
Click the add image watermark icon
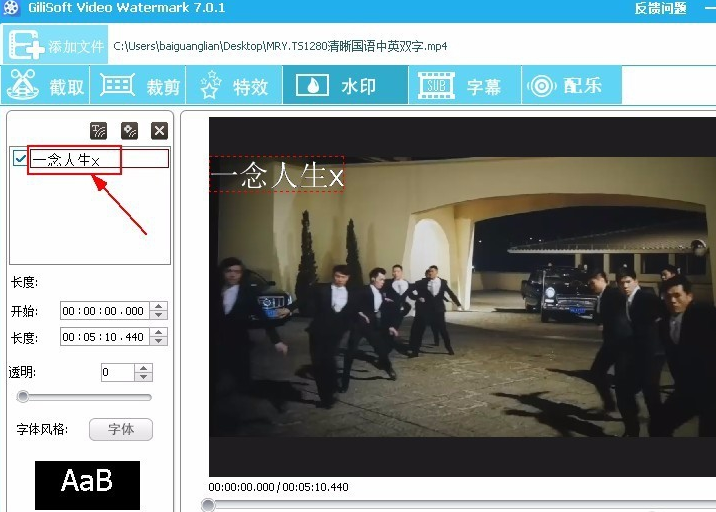pyautogui.click(x=129, y=131)
